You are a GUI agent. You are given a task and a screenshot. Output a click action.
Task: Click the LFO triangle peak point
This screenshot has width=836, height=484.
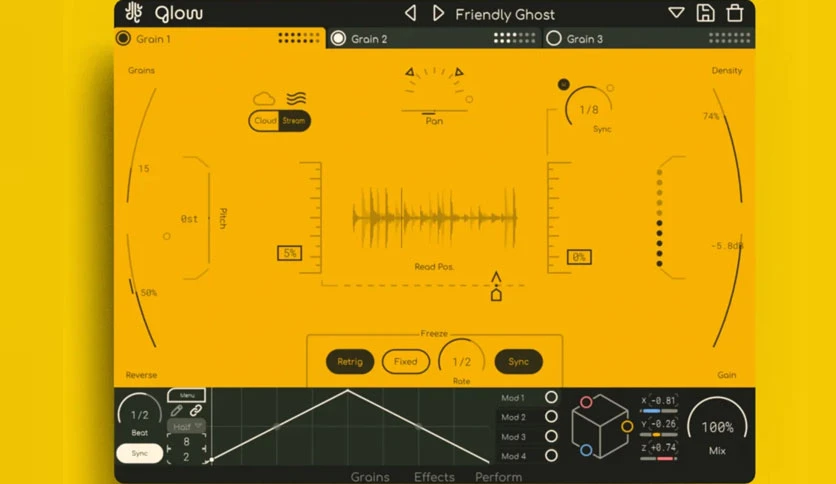tap(348, 391)
